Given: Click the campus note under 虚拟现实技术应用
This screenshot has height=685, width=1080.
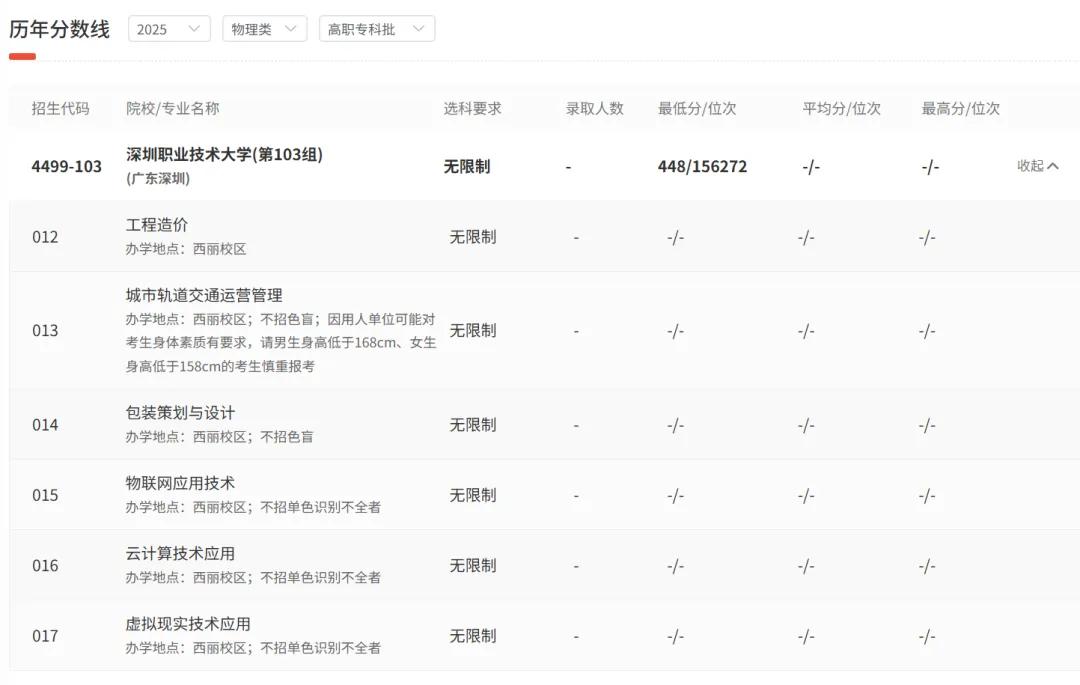Looking at the screenshot, I should 253,647.
